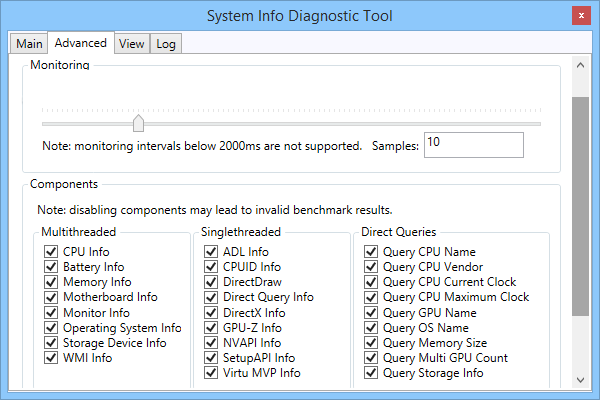Viewport: 600px width, 400px height.
Task: Disable Query GPU Name checkbox
Action: pyautogui.click(x=371, y=313)
